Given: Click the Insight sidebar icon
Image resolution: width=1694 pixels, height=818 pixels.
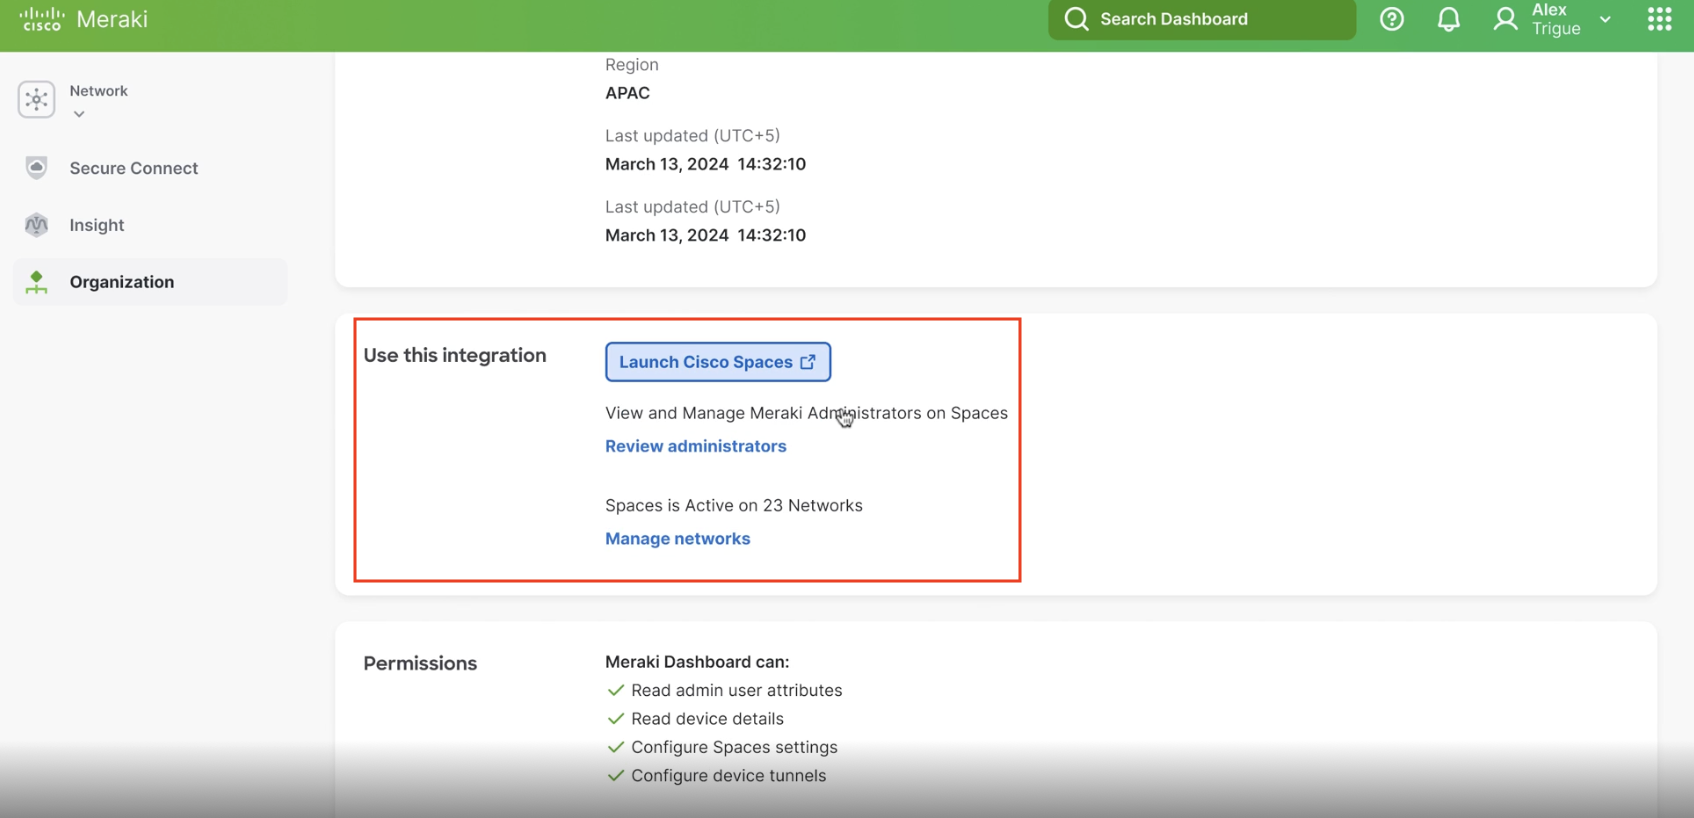Looking at the screenshot, I should 37,225.
